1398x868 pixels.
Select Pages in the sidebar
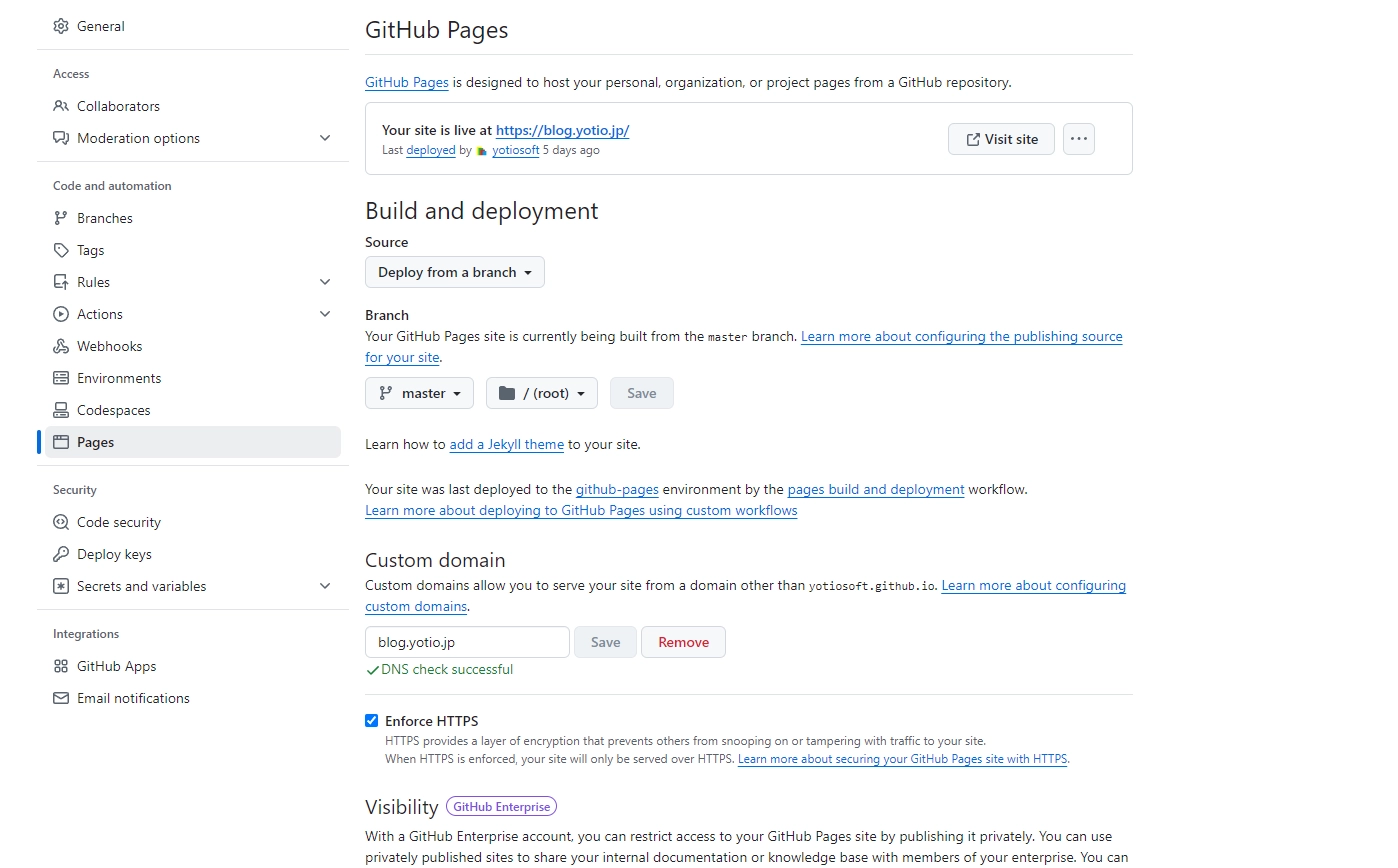tap(193, 442)
